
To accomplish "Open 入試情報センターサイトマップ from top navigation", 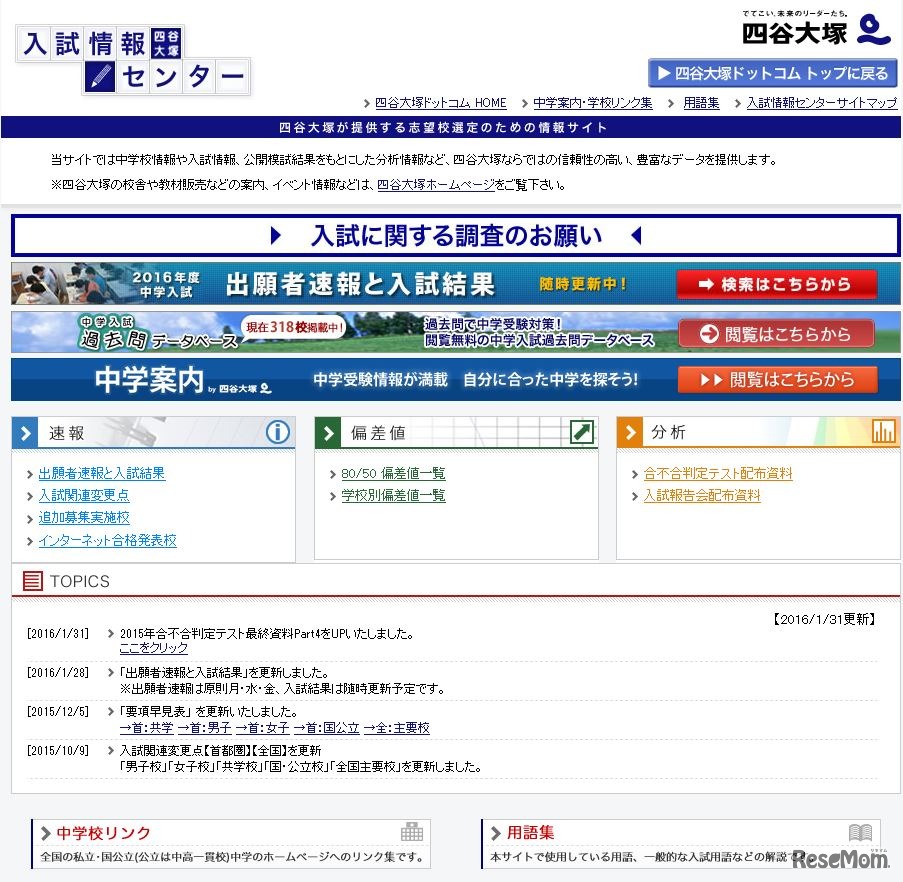I will pos(820,102).
